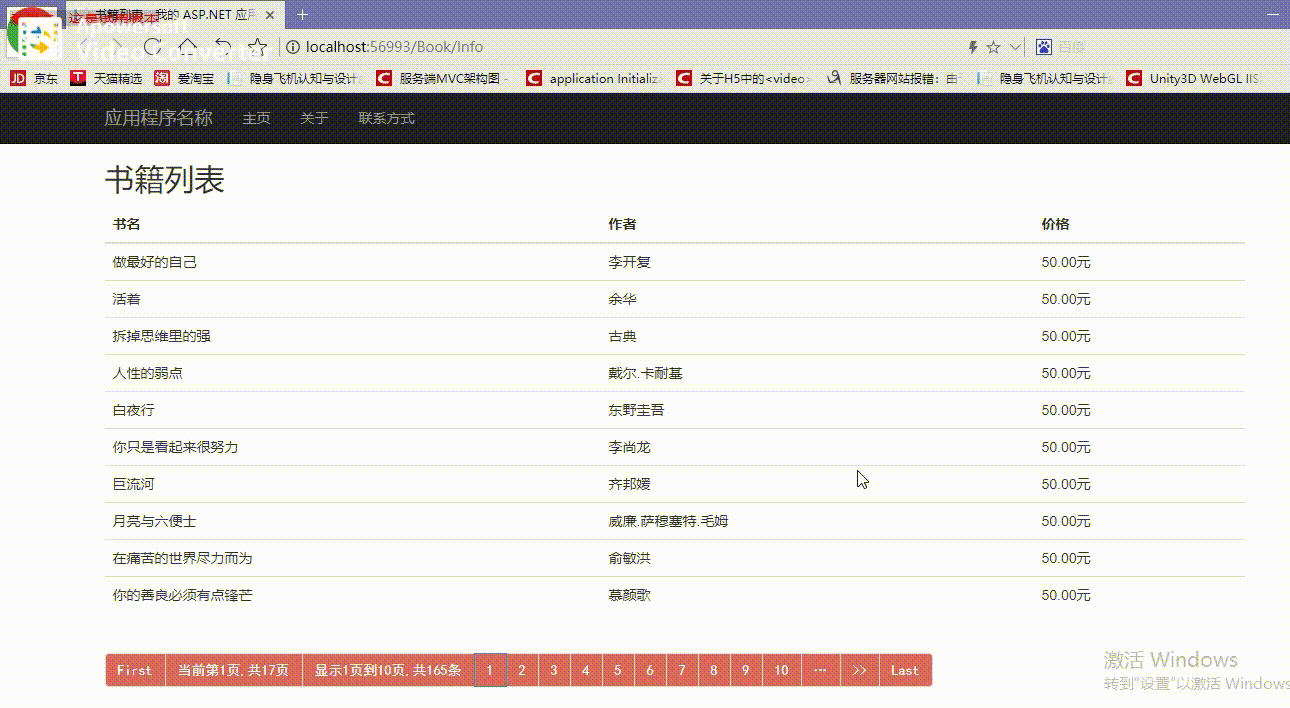Click the book title 人性的弱点
1290x708 pixels.
click(148, 373)
